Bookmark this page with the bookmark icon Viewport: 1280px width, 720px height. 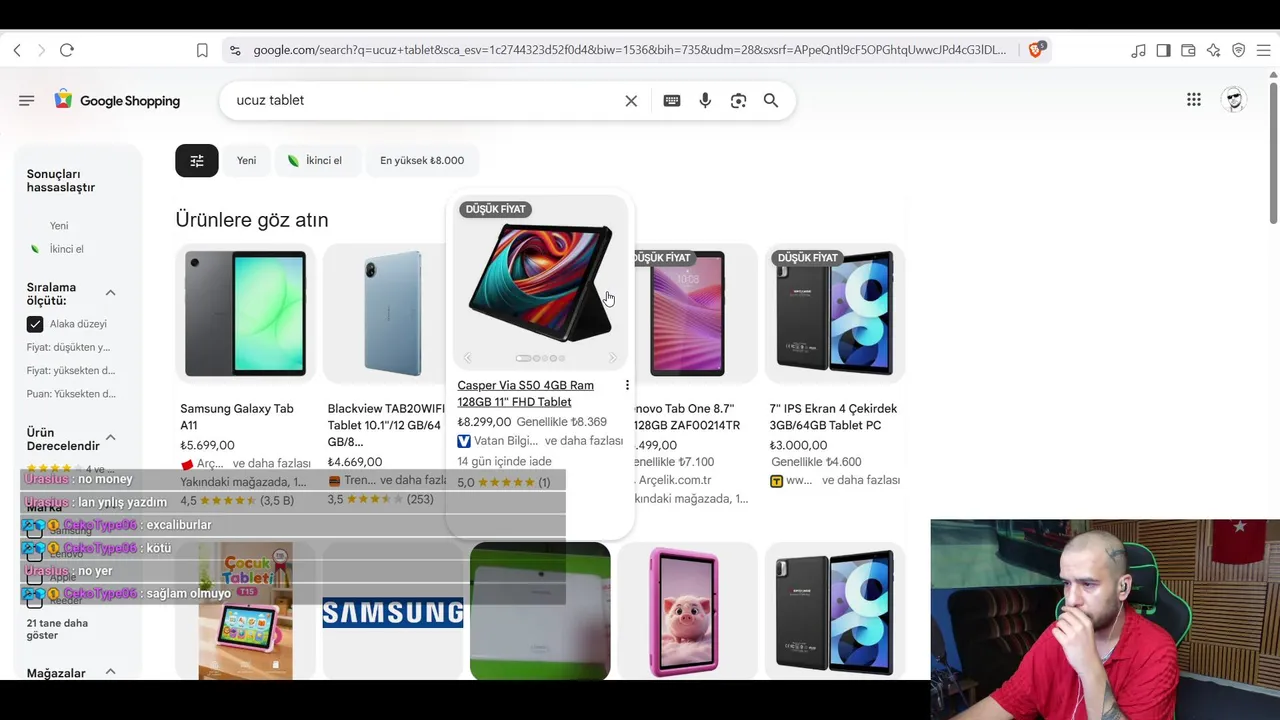[202, 50]
